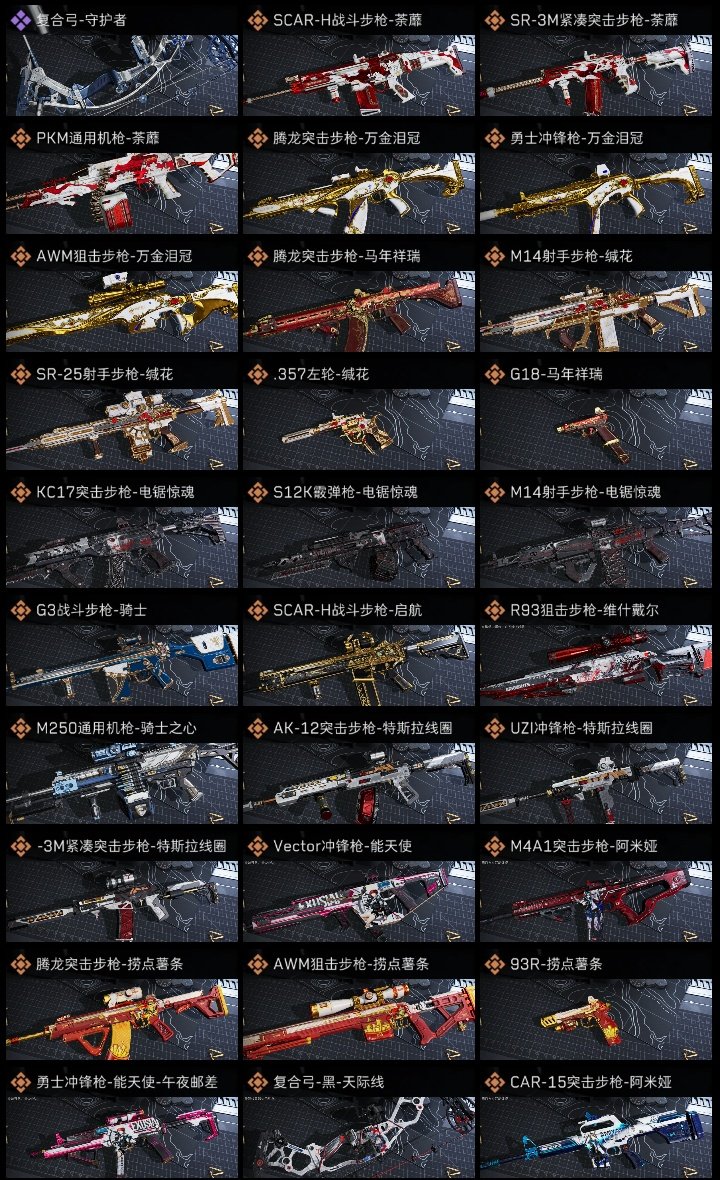Click the AK-12突击步枪-特斯拉线圈 title label
720x1180 pixels.
tap(363, 728)
